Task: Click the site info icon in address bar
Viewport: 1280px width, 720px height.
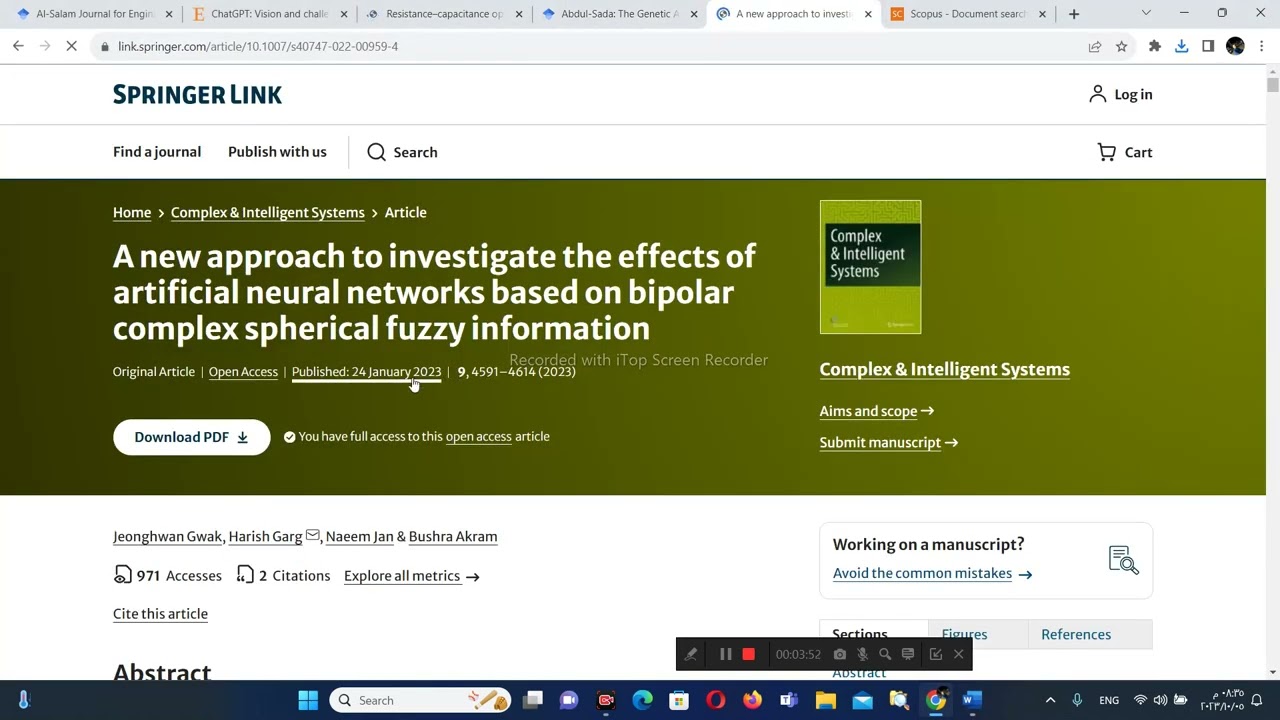Action: click(104, 46)
